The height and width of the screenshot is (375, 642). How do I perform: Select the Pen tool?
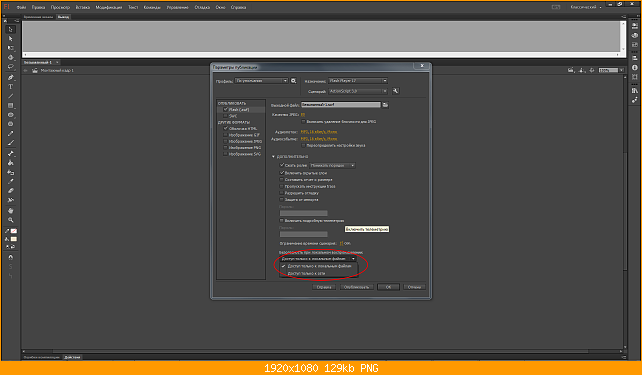click(x=11, y=77)
